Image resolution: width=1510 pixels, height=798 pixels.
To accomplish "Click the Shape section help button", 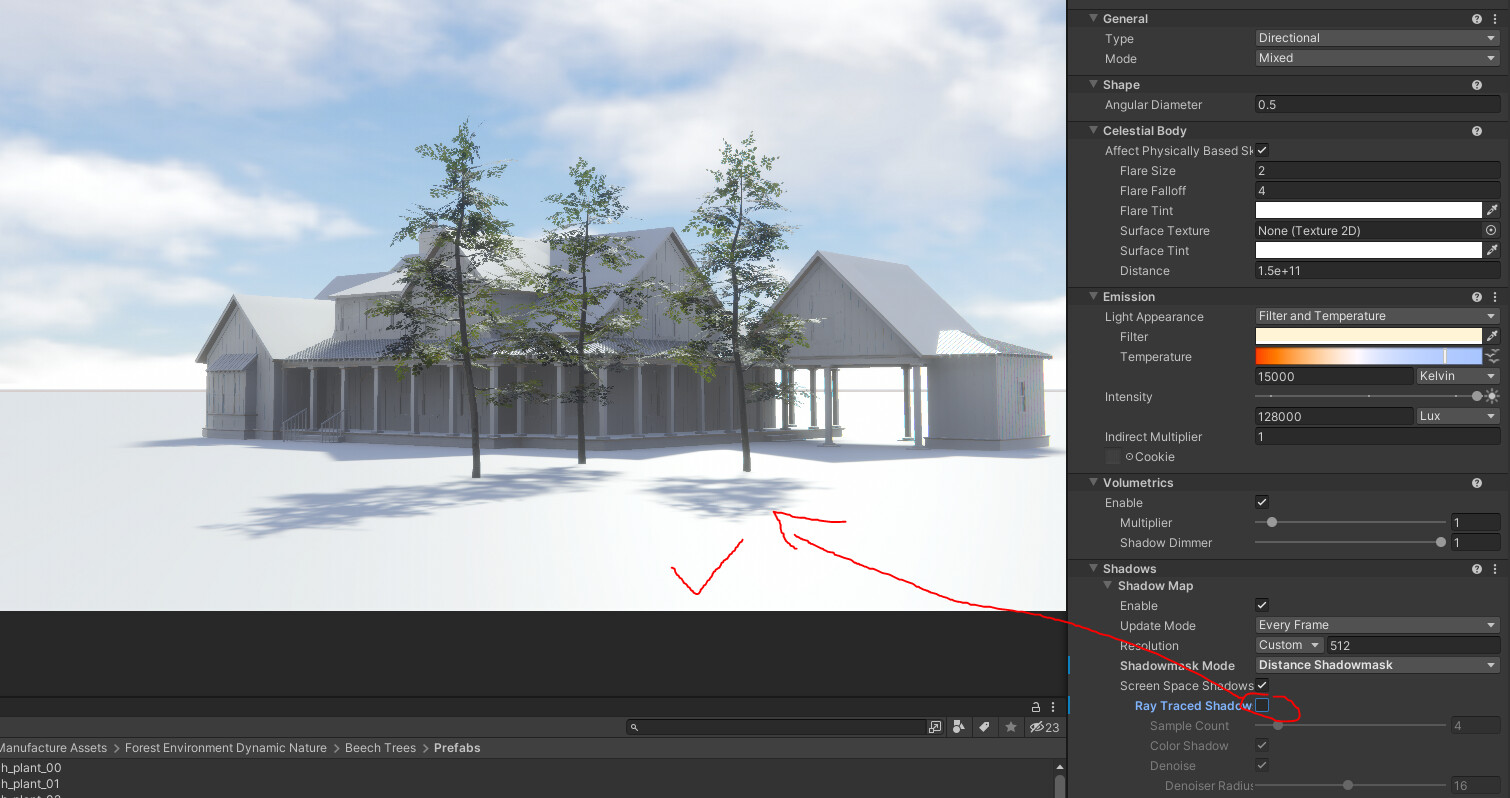I will tap(1476, 84).
